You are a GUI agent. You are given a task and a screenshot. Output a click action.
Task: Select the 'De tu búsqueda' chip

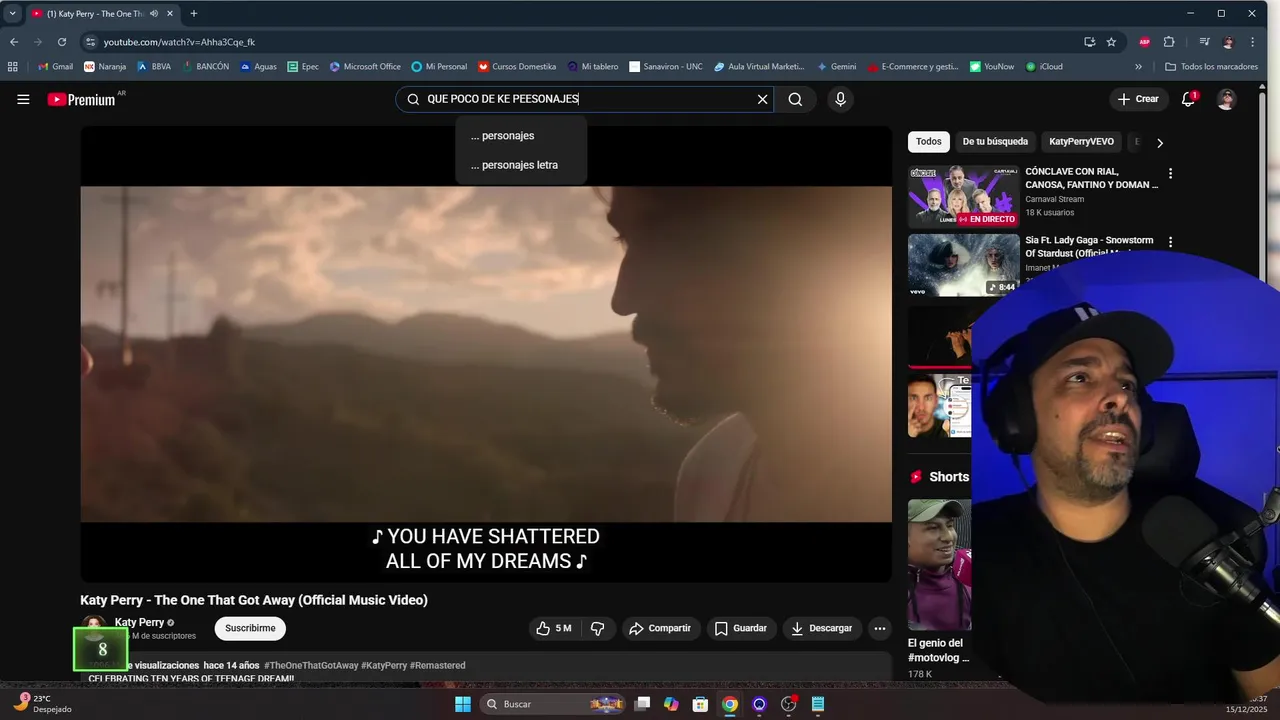[x=995, y=141]
